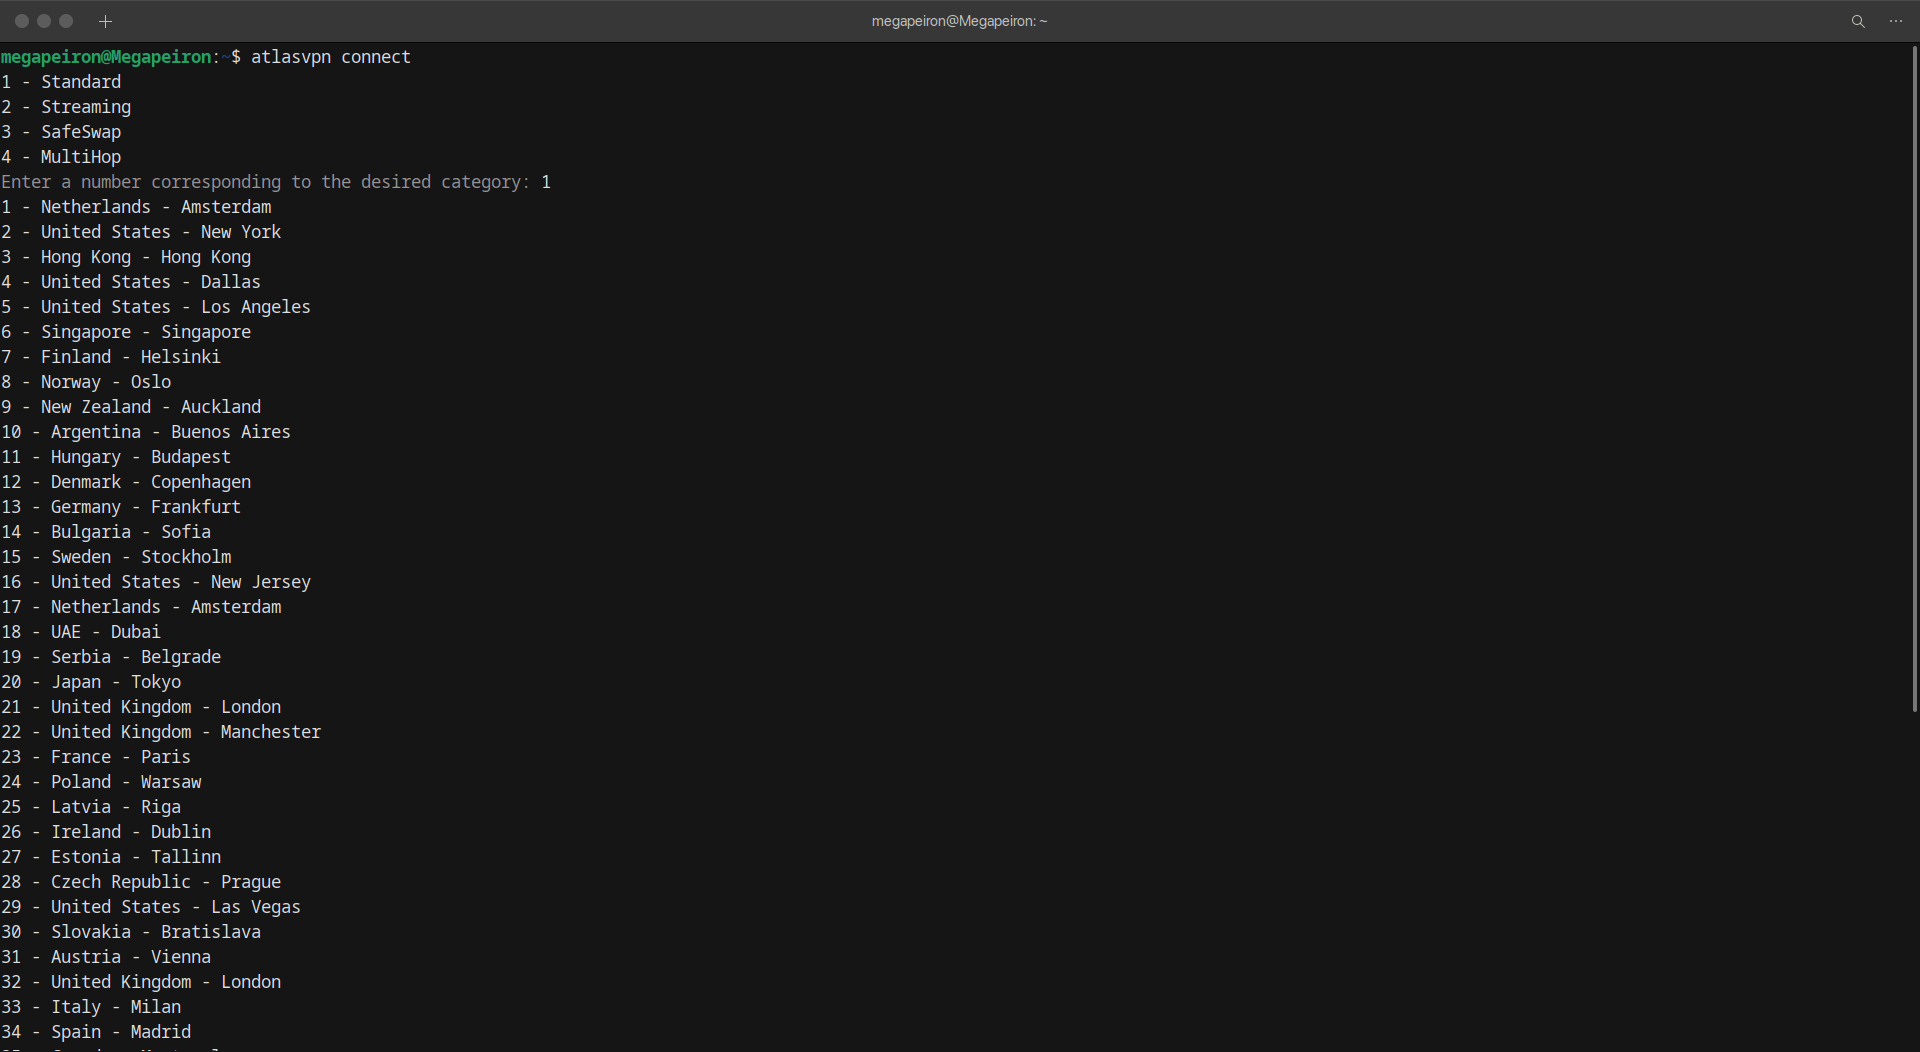The image size is (1920, 1052).
Task: Click line '4 - United States - Dallas'
Action: (131, 282)
